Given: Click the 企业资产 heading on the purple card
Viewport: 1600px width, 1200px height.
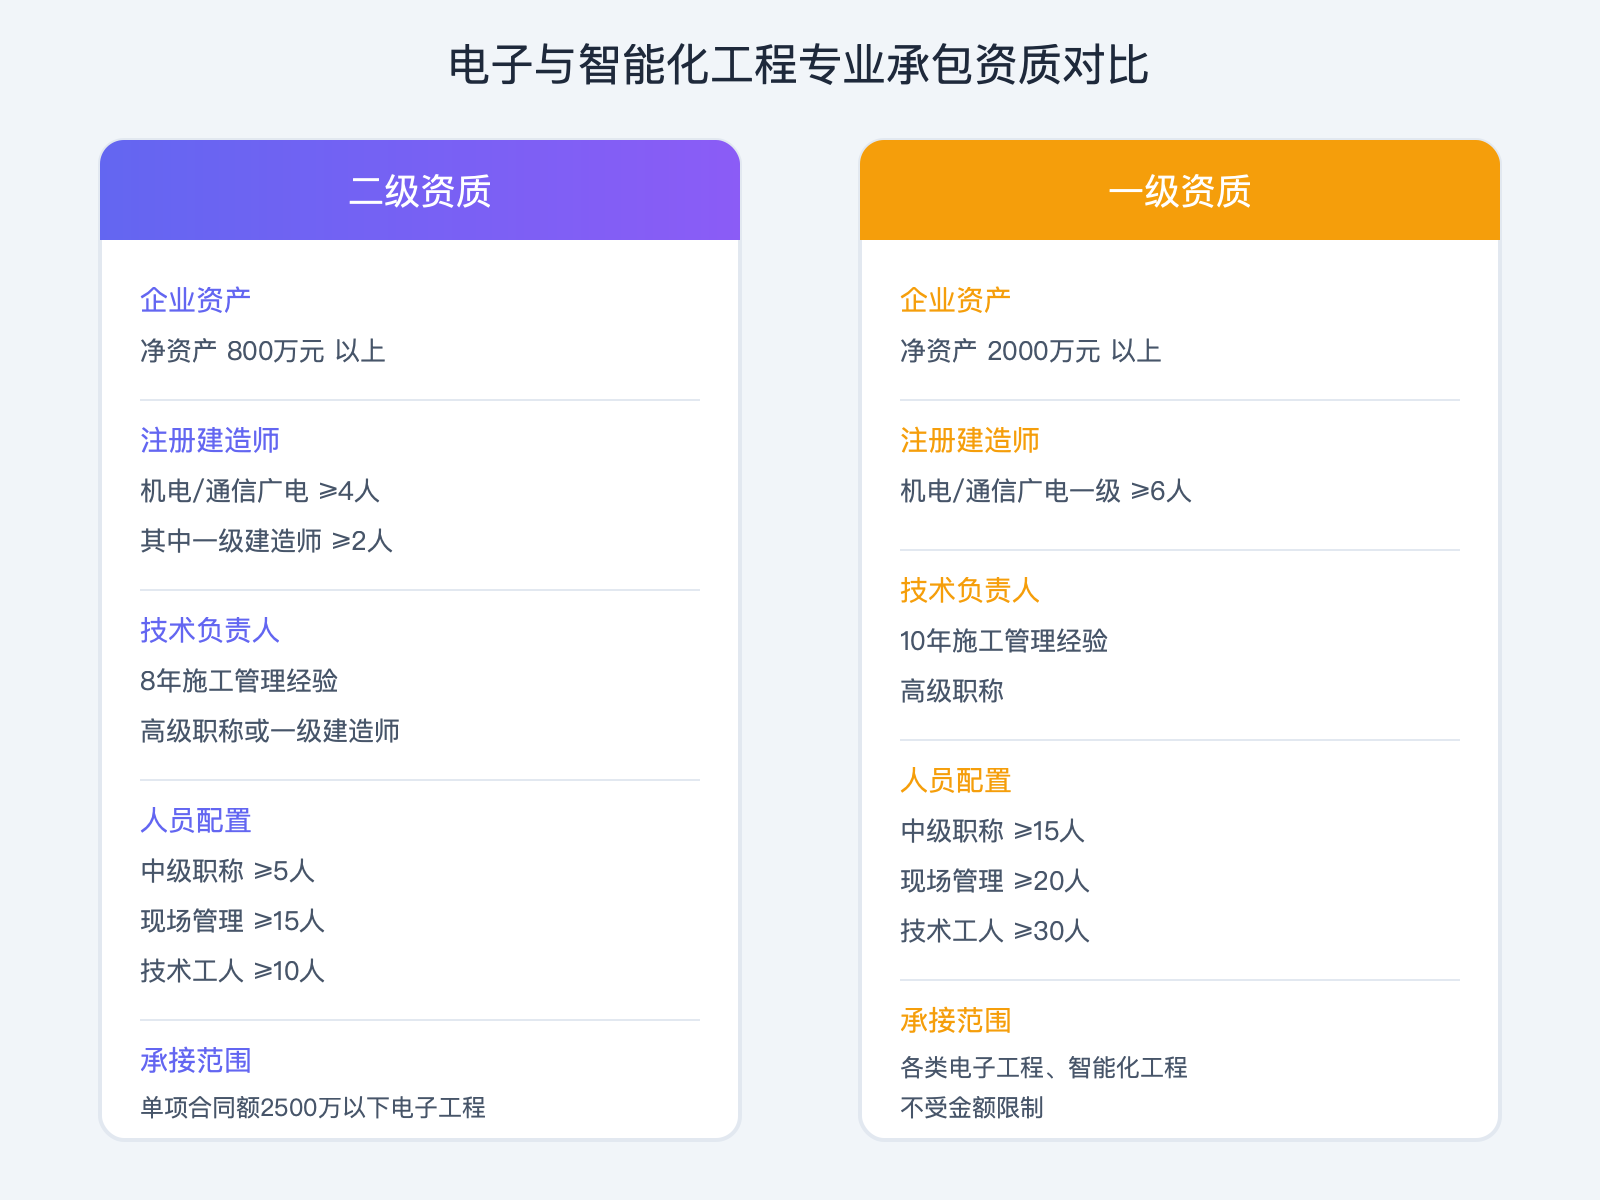Looking at the screenshot, I should tap(196, 297).
